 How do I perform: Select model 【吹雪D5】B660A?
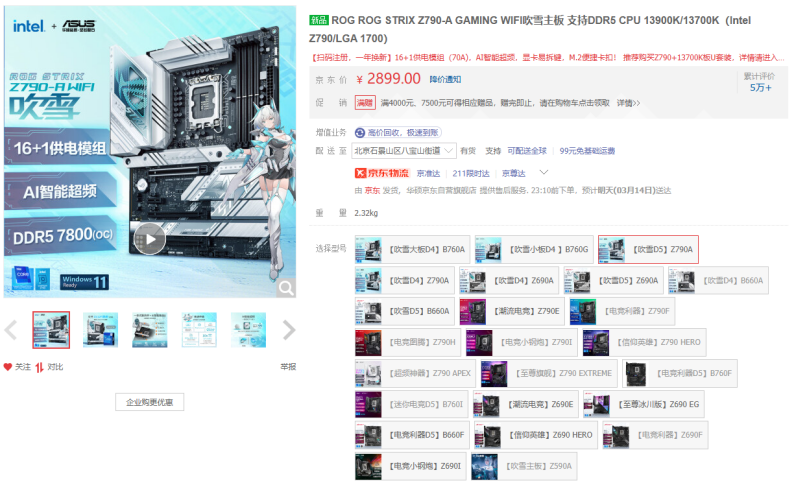tap(405, 311)
